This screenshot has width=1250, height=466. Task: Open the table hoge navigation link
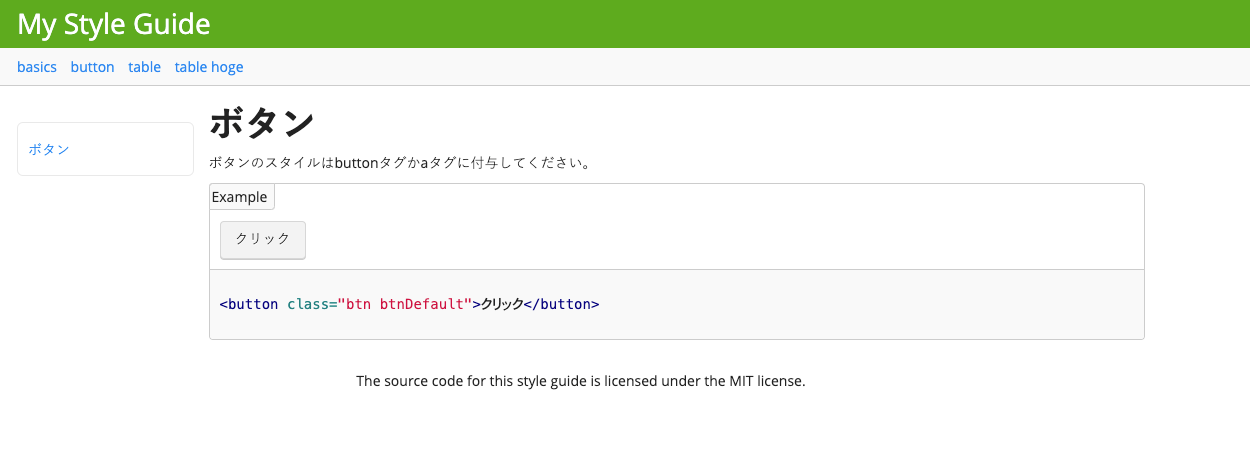209,67
